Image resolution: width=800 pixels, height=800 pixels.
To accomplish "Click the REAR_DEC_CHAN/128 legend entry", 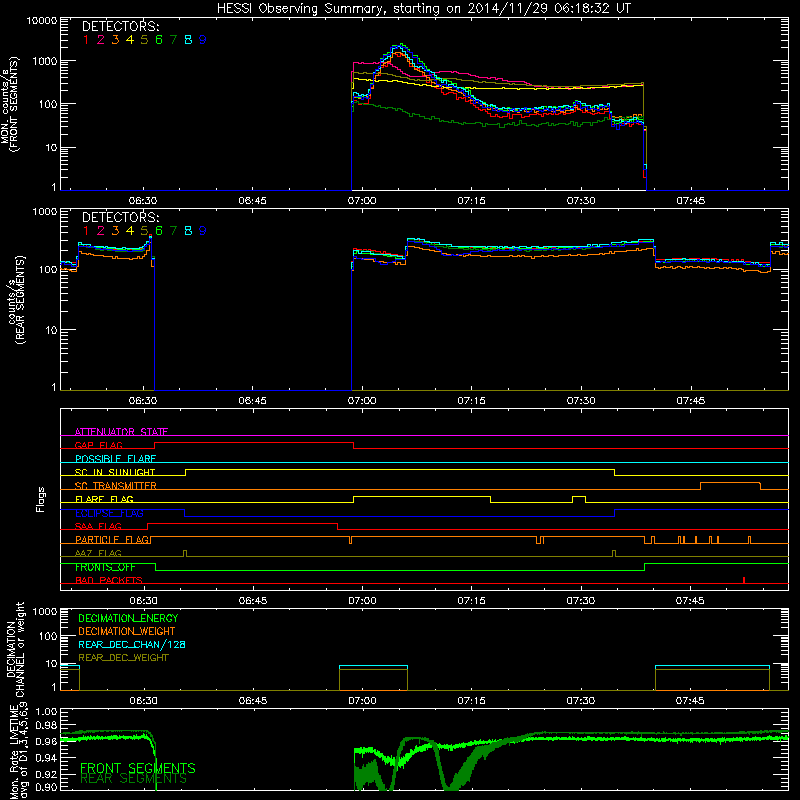I will coord(132,644).
